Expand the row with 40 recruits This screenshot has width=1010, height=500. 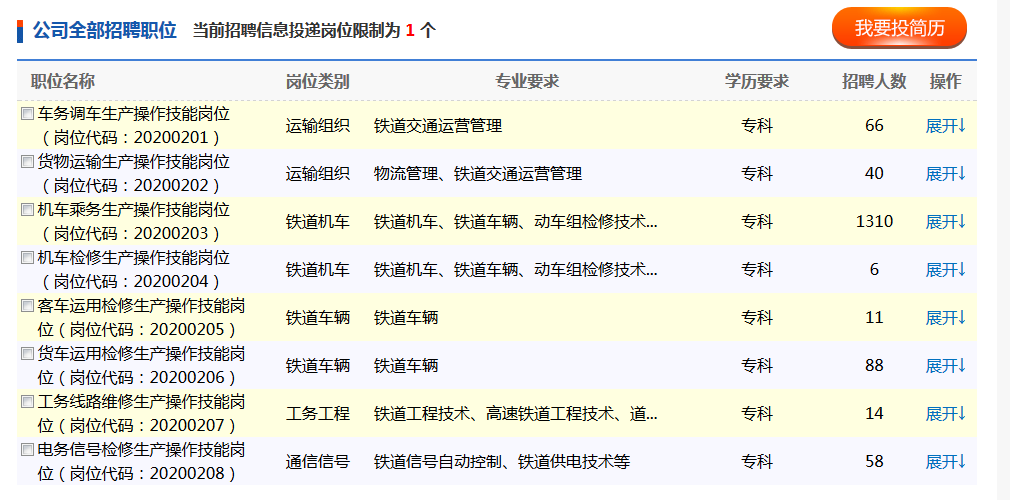pos(945,174)
